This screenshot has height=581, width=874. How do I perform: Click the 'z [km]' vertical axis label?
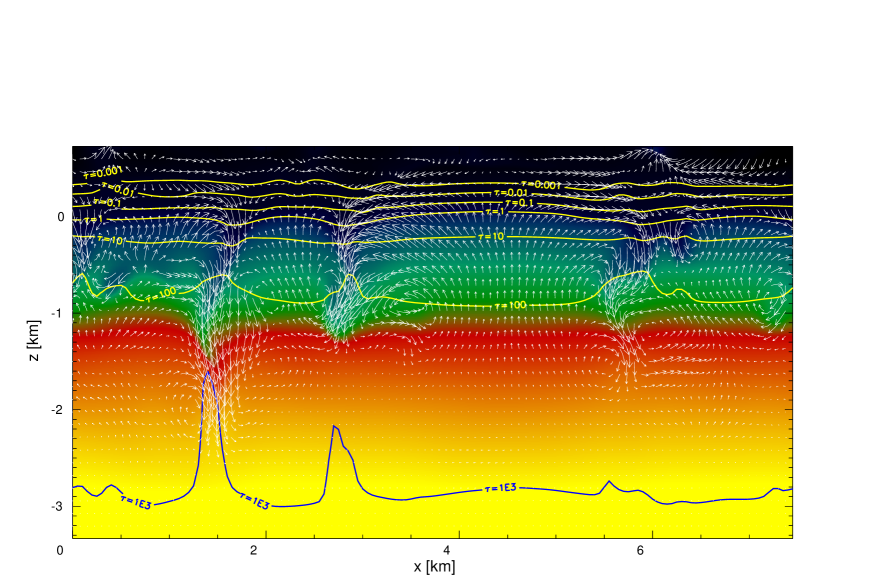tap(34, 340)
